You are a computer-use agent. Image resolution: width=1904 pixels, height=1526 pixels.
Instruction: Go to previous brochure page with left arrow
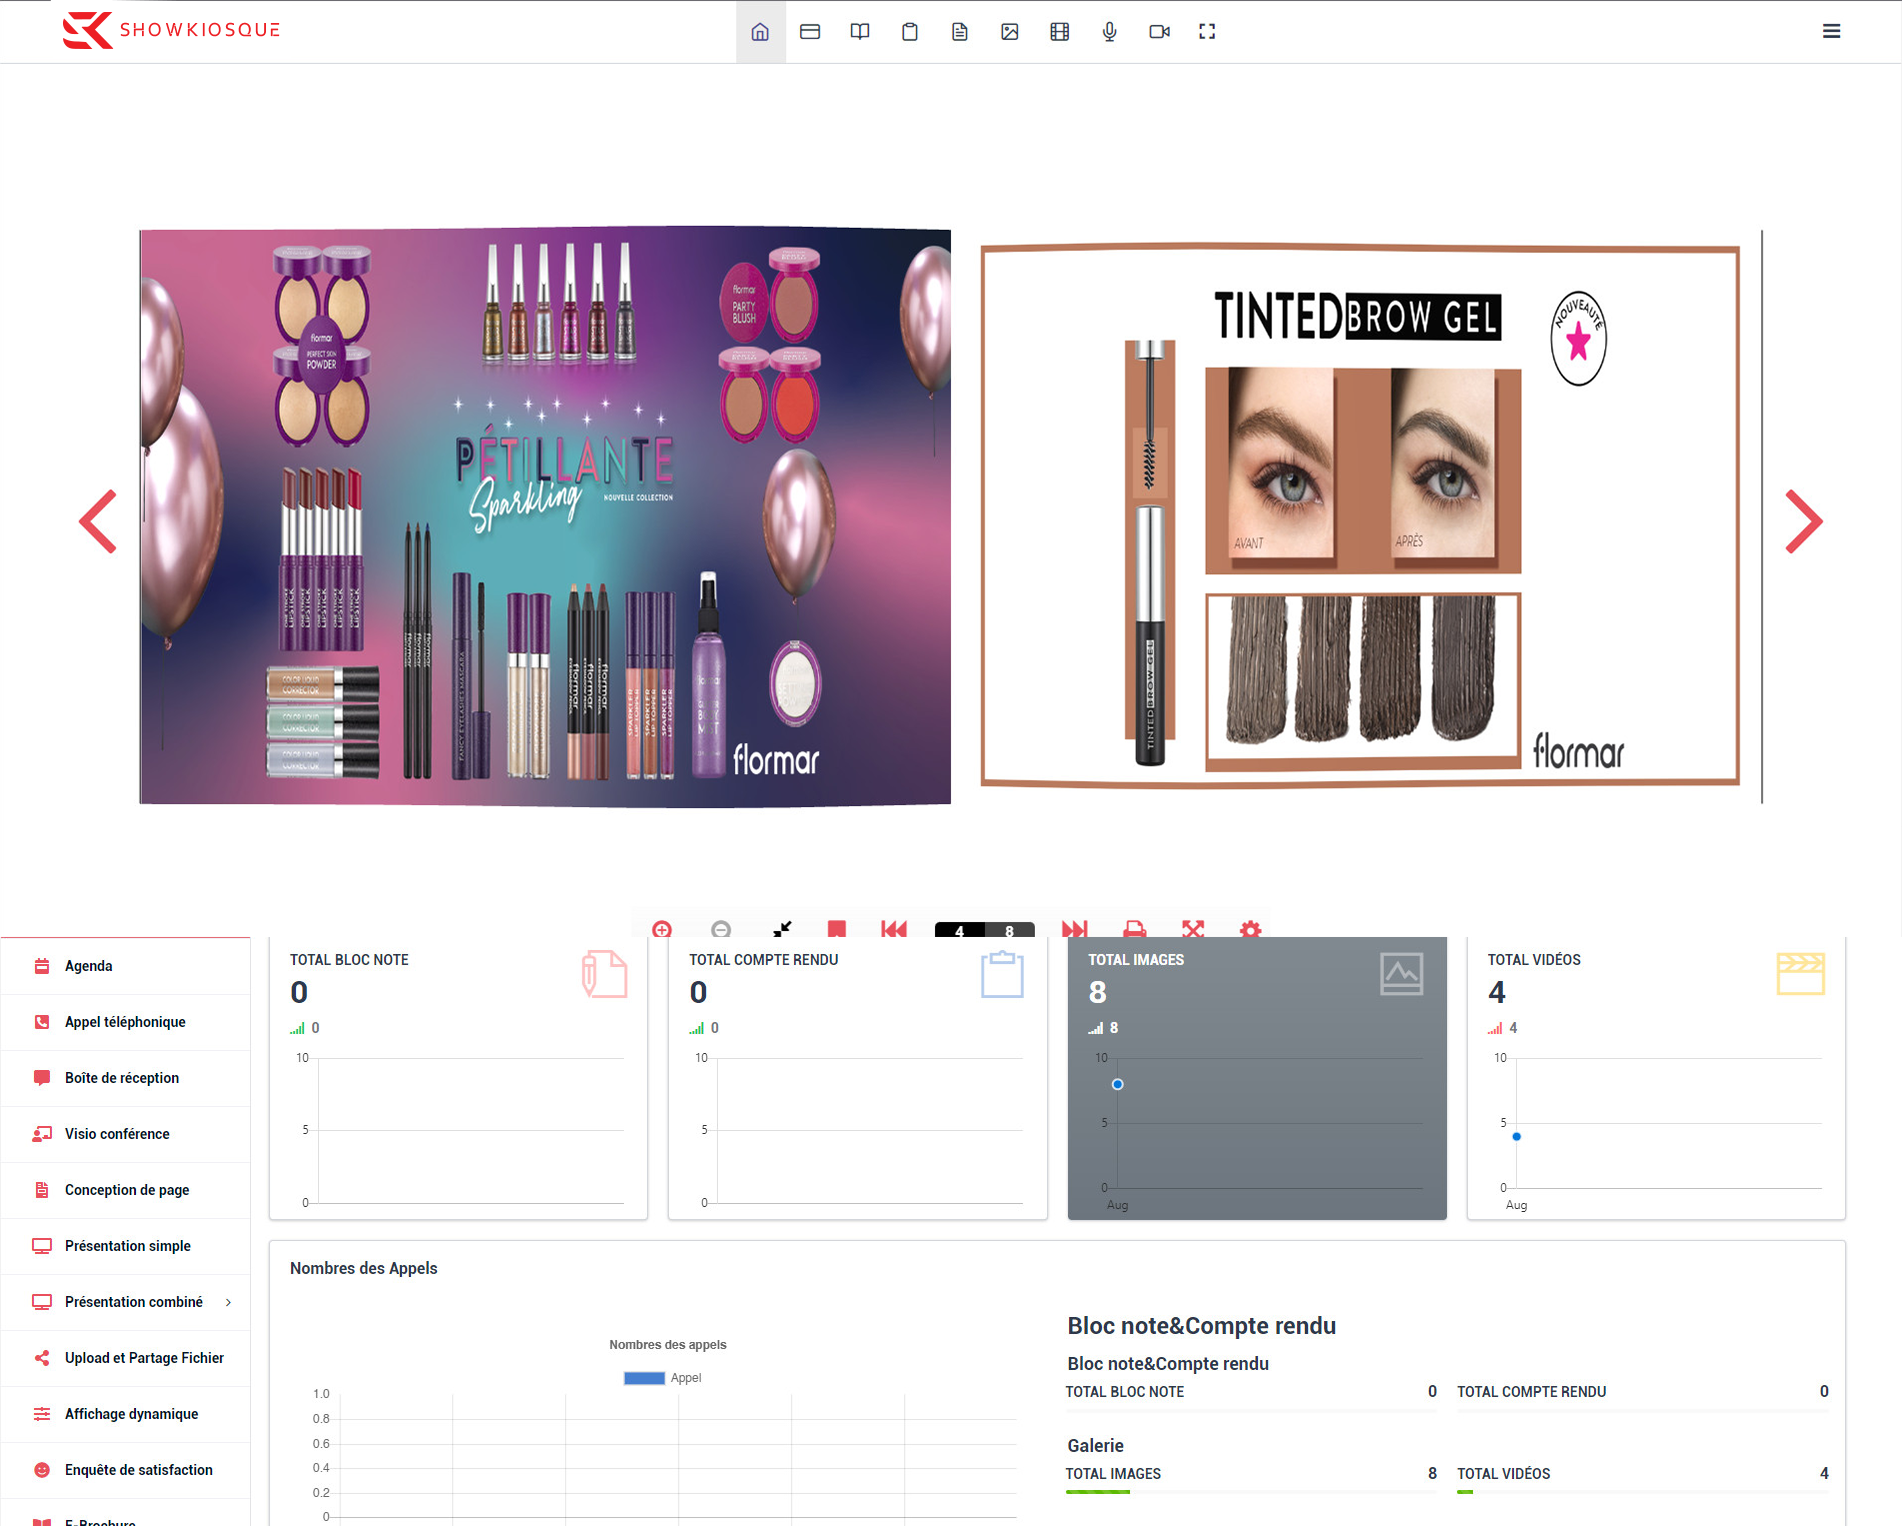(98, 521)
